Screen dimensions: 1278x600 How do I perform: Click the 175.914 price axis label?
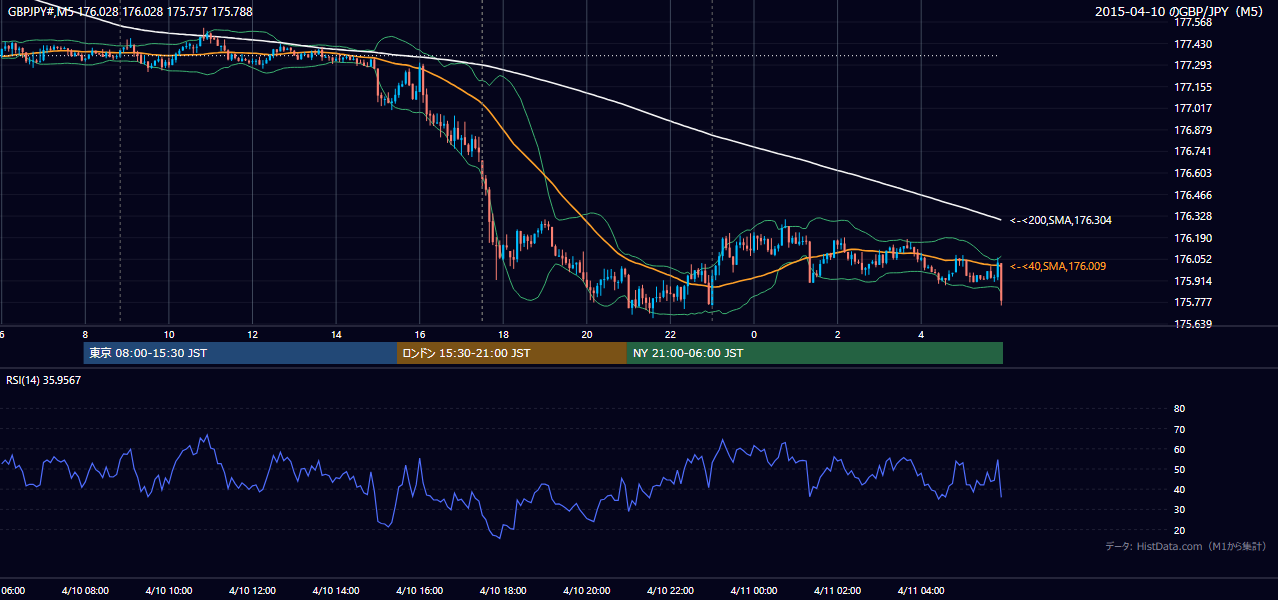click(x=1193, y=281)
